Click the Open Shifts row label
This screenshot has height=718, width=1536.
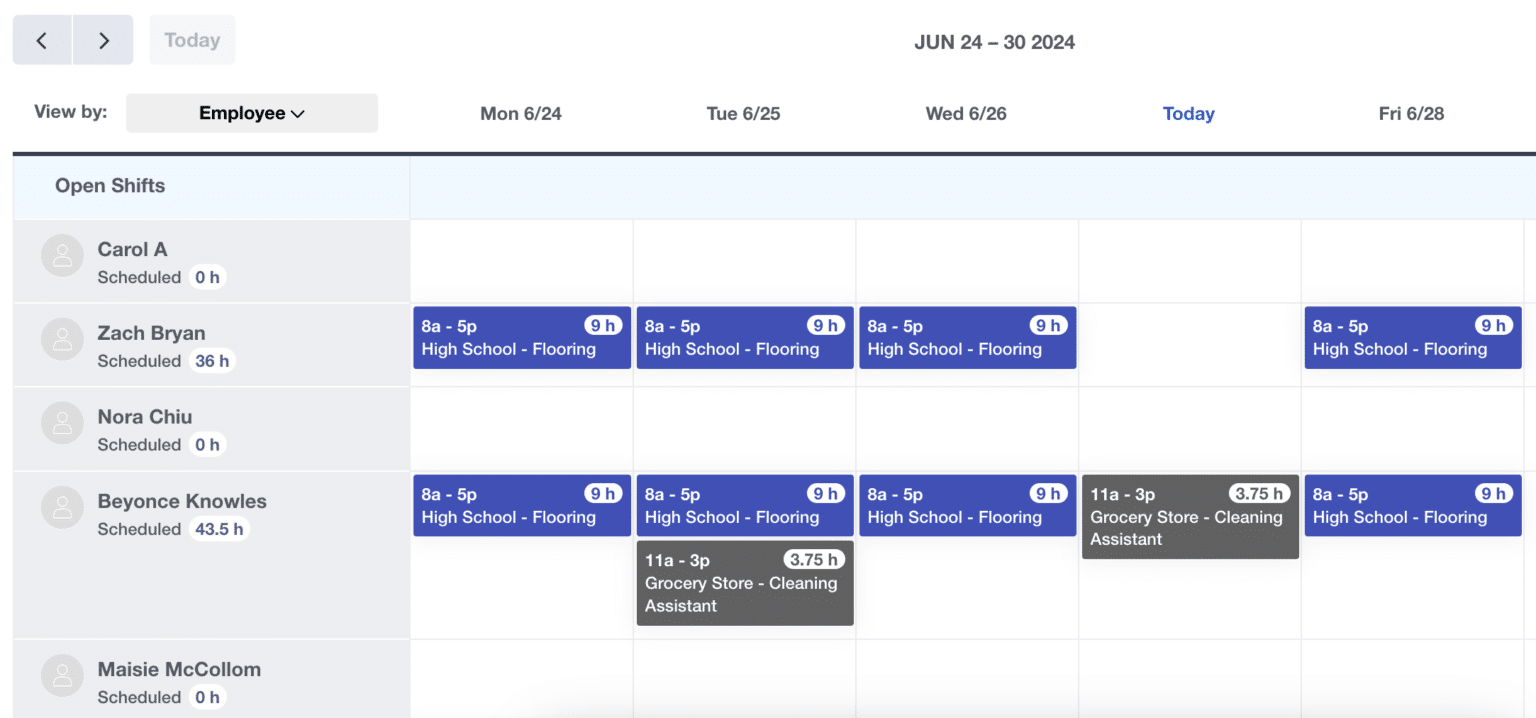110,186
